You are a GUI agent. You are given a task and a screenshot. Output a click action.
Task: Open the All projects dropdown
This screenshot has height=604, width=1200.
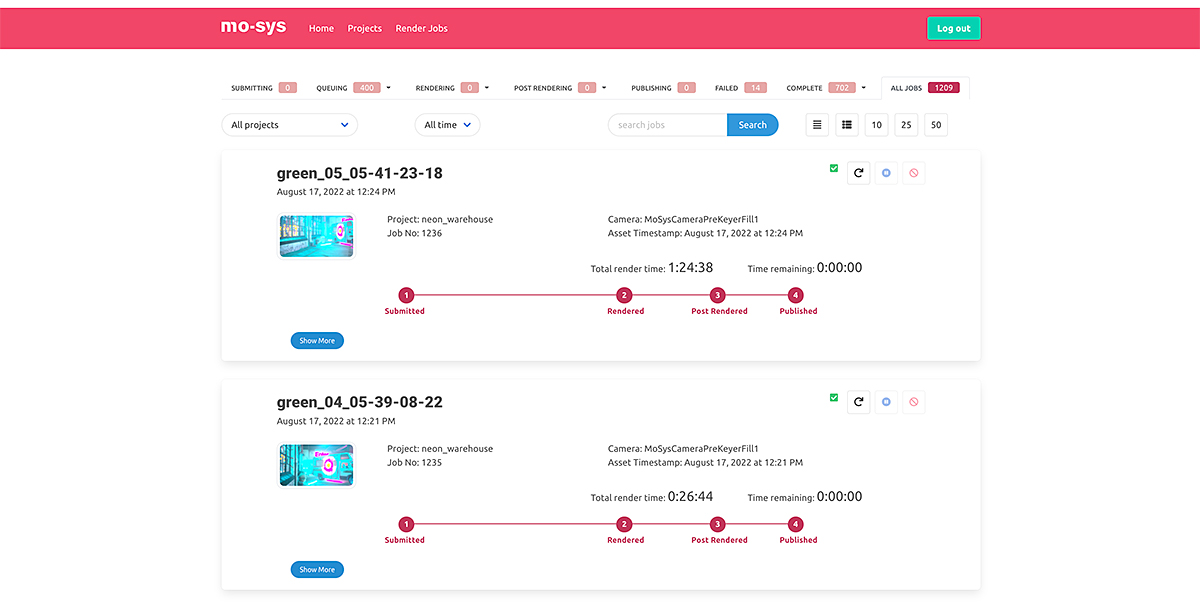point(289,125)
